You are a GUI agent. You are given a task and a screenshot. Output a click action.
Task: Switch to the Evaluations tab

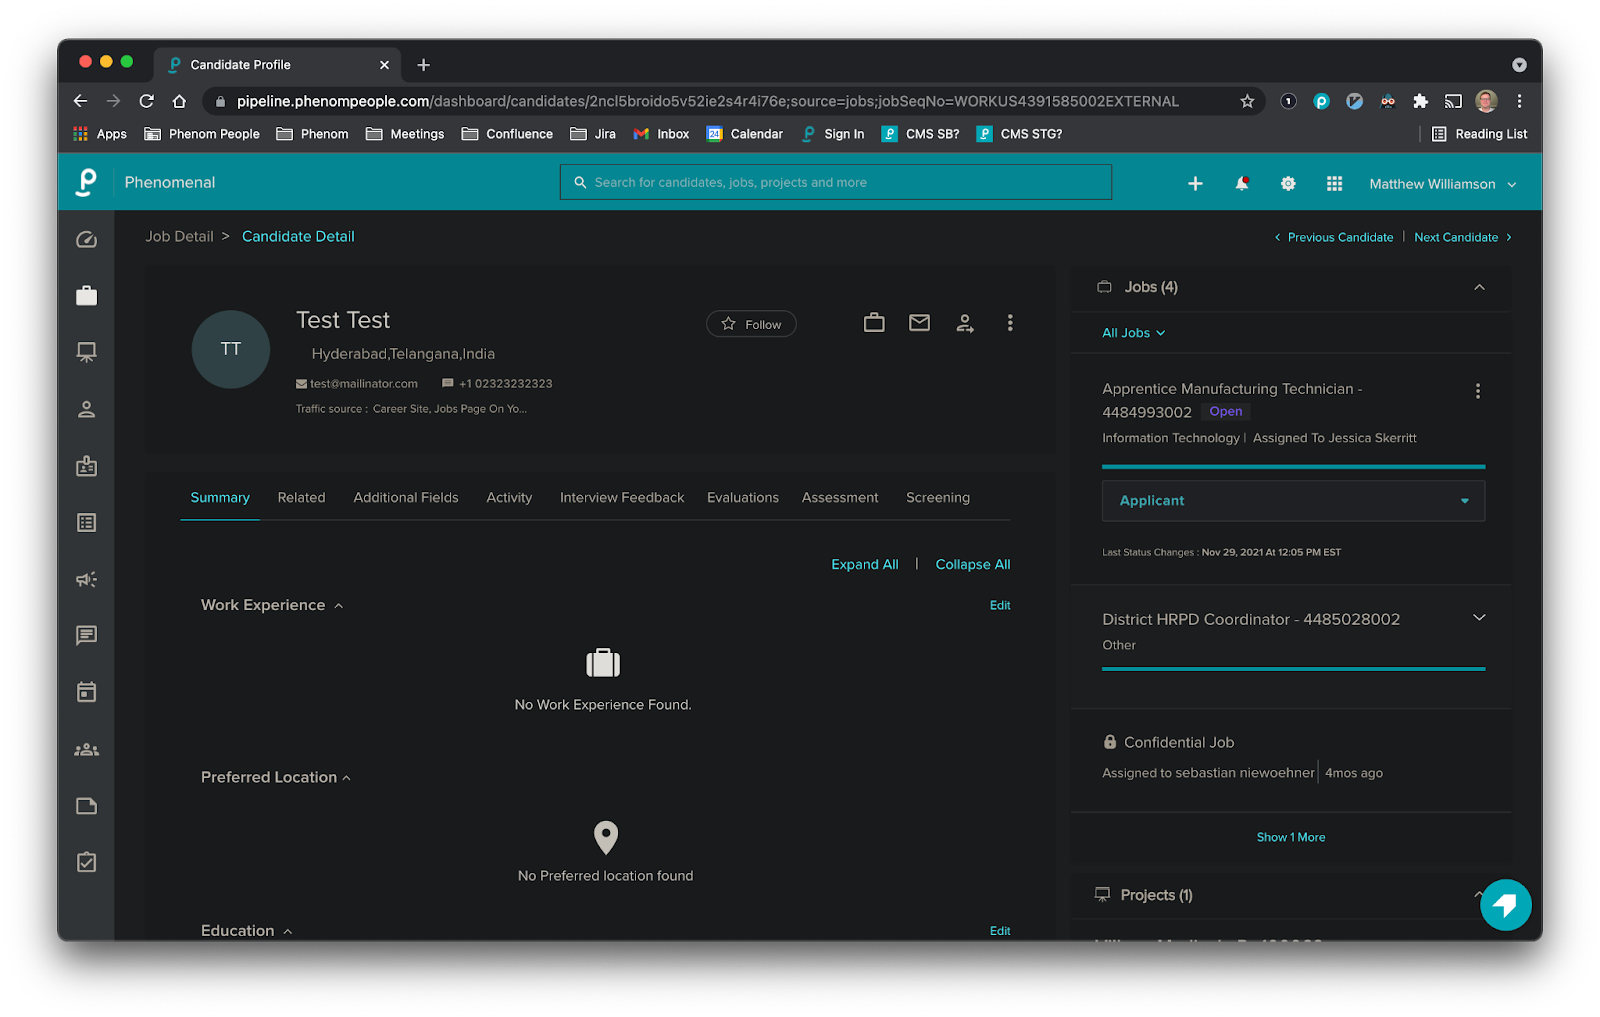point(743,497)
